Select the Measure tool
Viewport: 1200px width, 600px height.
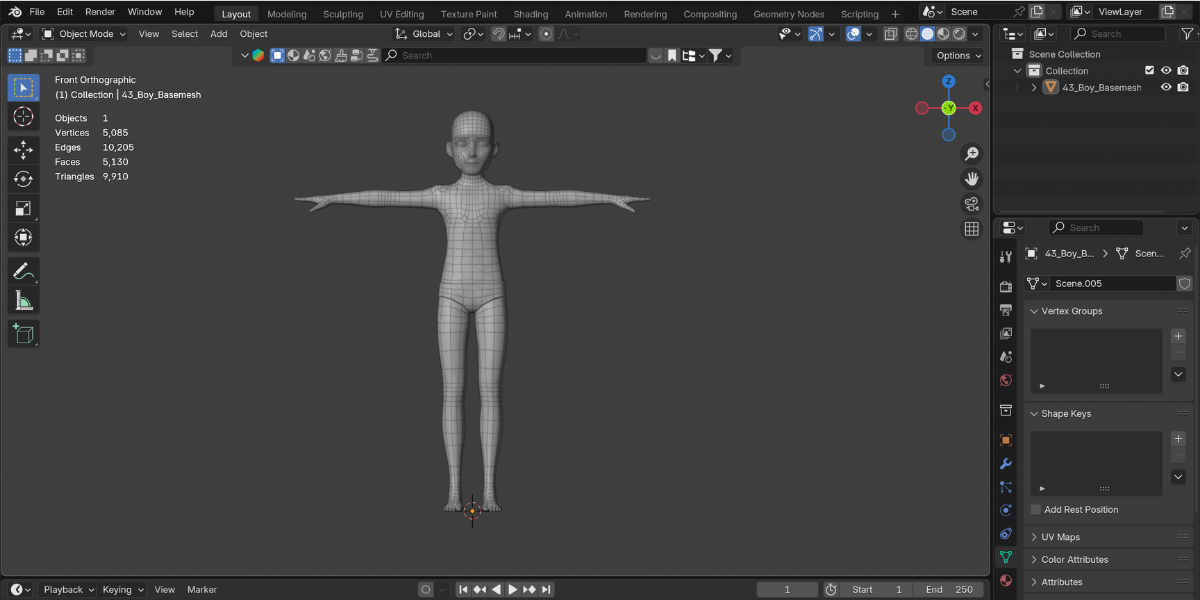[24, 299]
